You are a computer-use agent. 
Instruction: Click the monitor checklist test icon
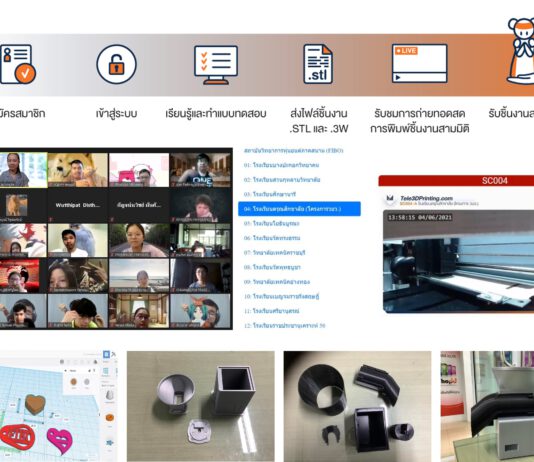[216, 65]
